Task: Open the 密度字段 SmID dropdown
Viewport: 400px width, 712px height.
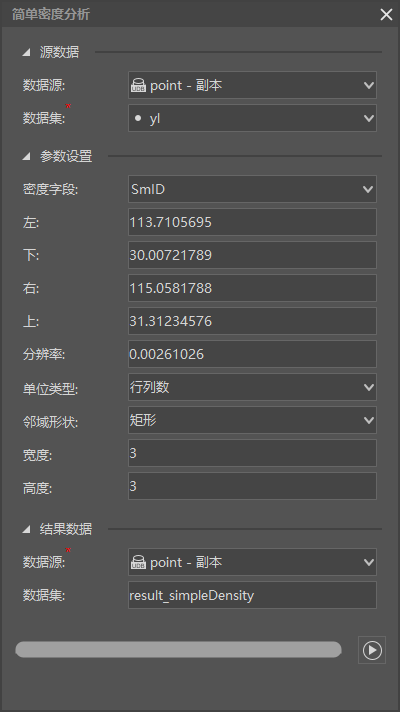Action: pyautogui.click(x=252, y=189)
